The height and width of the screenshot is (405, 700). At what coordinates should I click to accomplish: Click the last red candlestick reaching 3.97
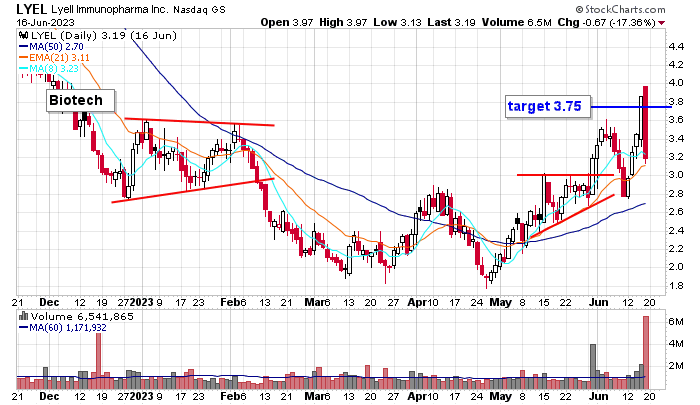click(646, 123)
